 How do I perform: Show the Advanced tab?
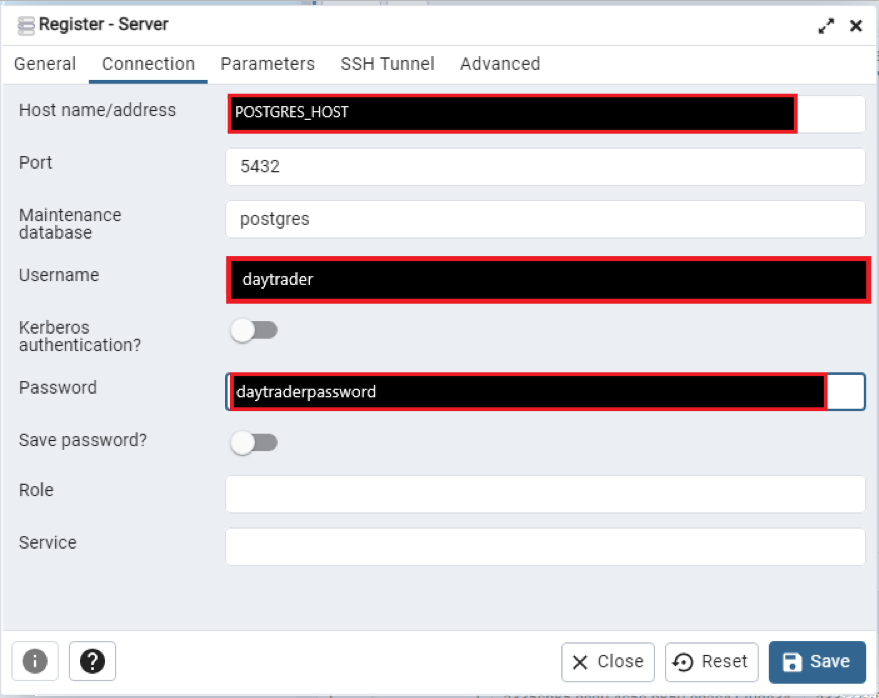coord(500,64)
